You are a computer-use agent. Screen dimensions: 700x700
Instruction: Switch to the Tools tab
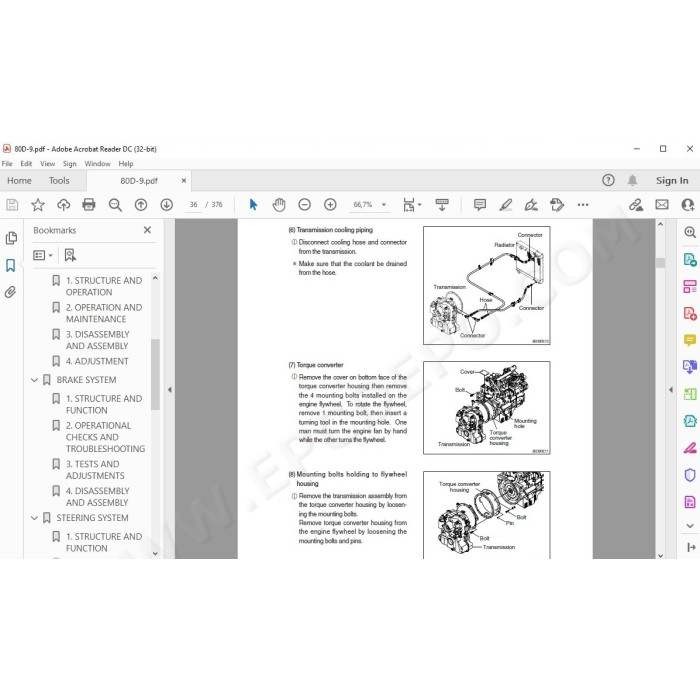coord(59,180)
